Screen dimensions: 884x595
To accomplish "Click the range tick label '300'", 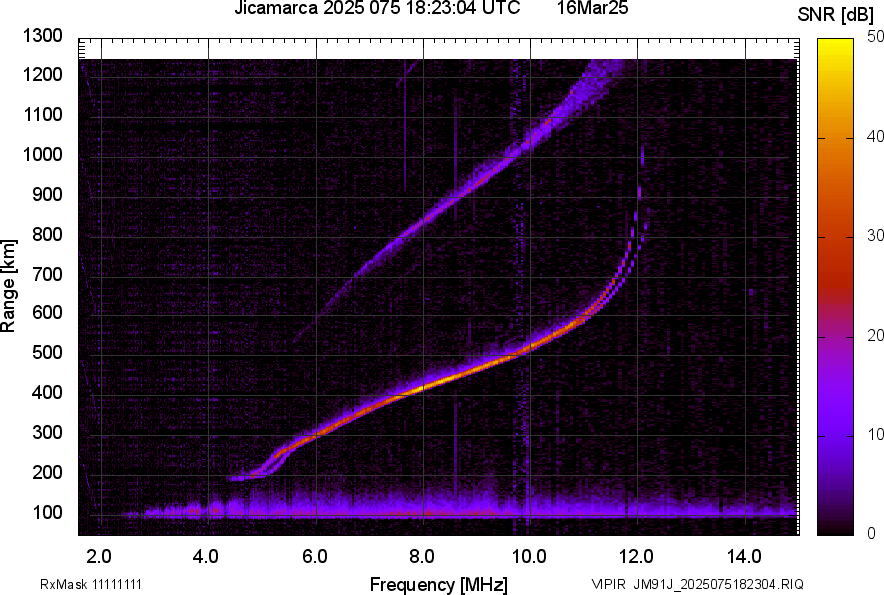I will pos(47,433).
